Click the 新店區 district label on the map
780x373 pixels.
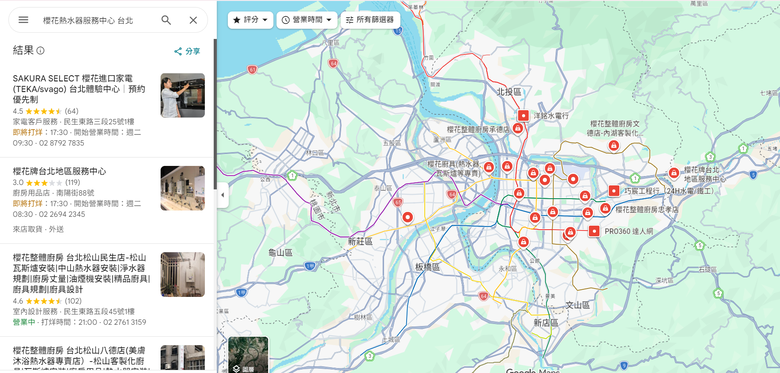pyautogui.click(x=546, y=323)
